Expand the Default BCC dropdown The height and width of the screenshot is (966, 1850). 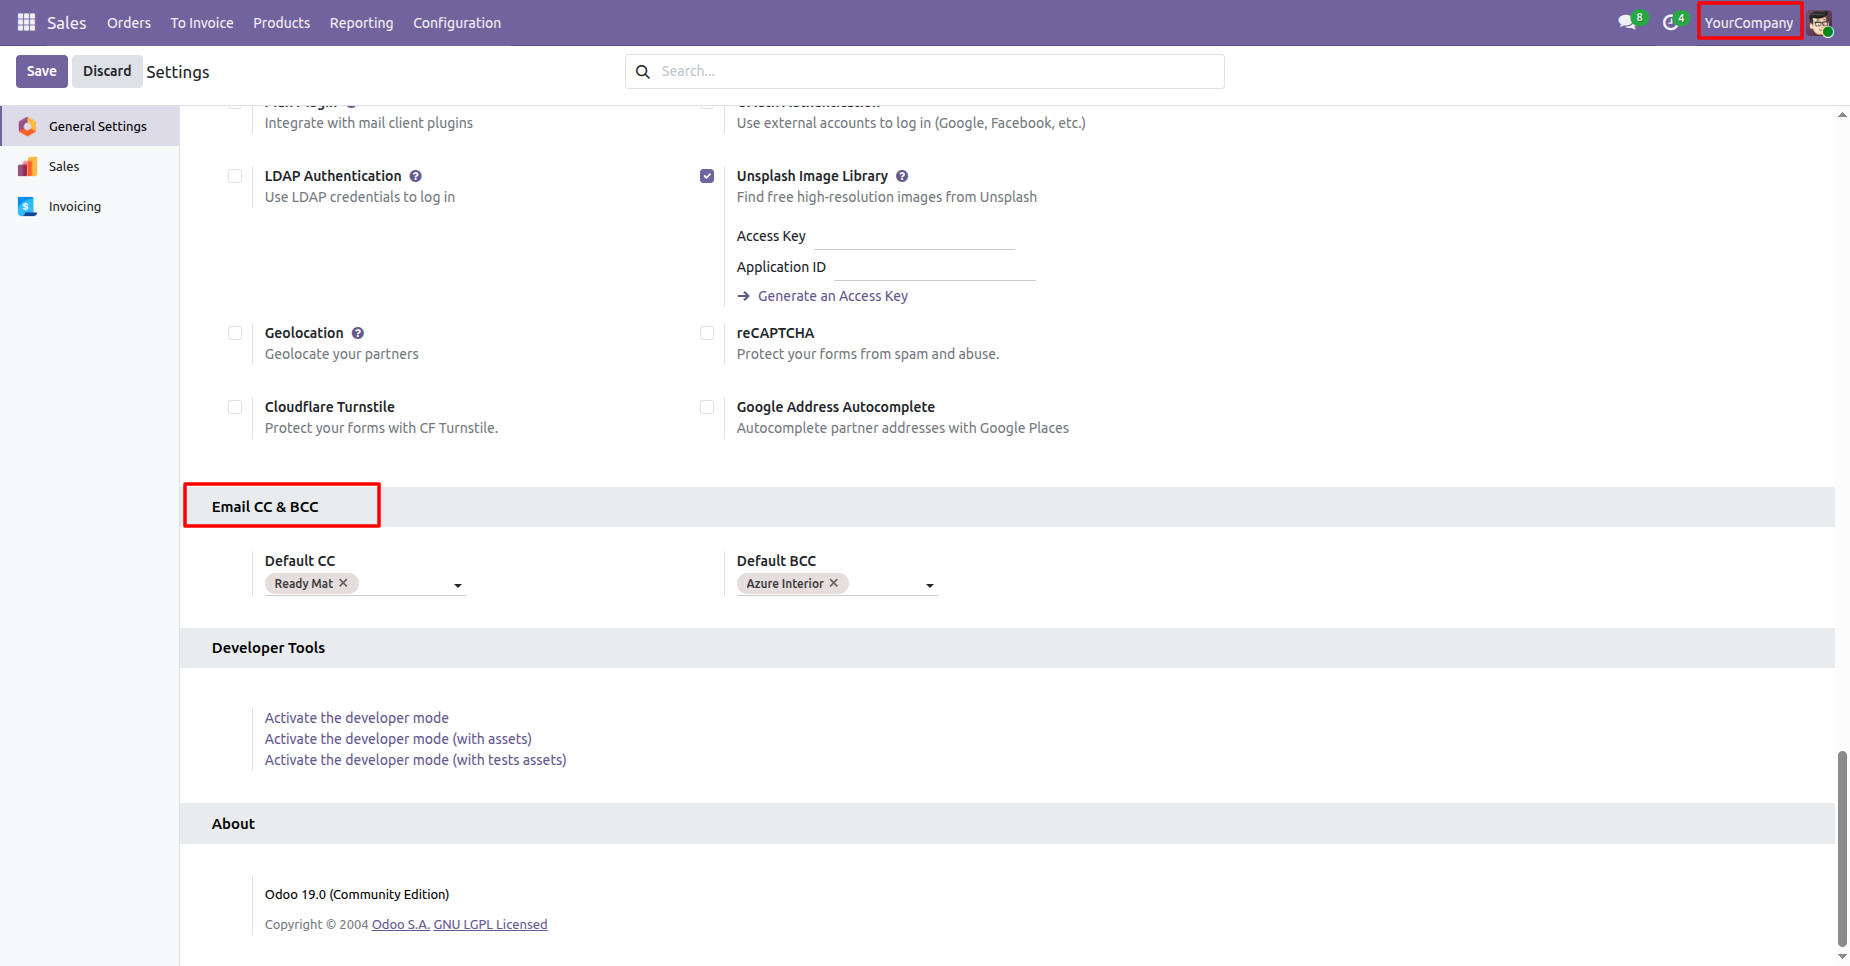[930, 585]
